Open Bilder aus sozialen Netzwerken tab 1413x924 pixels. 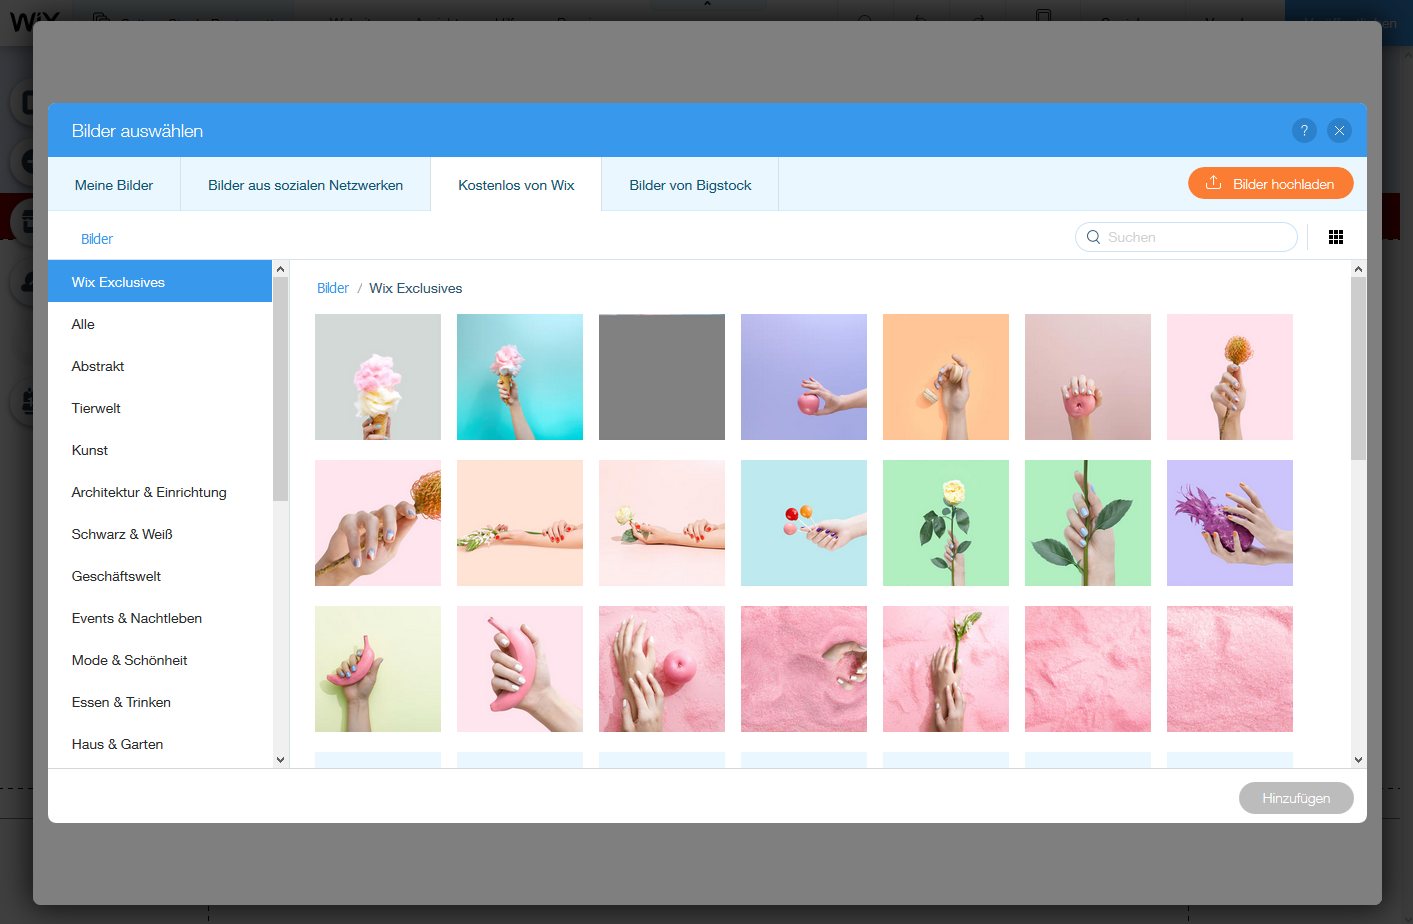305,185
